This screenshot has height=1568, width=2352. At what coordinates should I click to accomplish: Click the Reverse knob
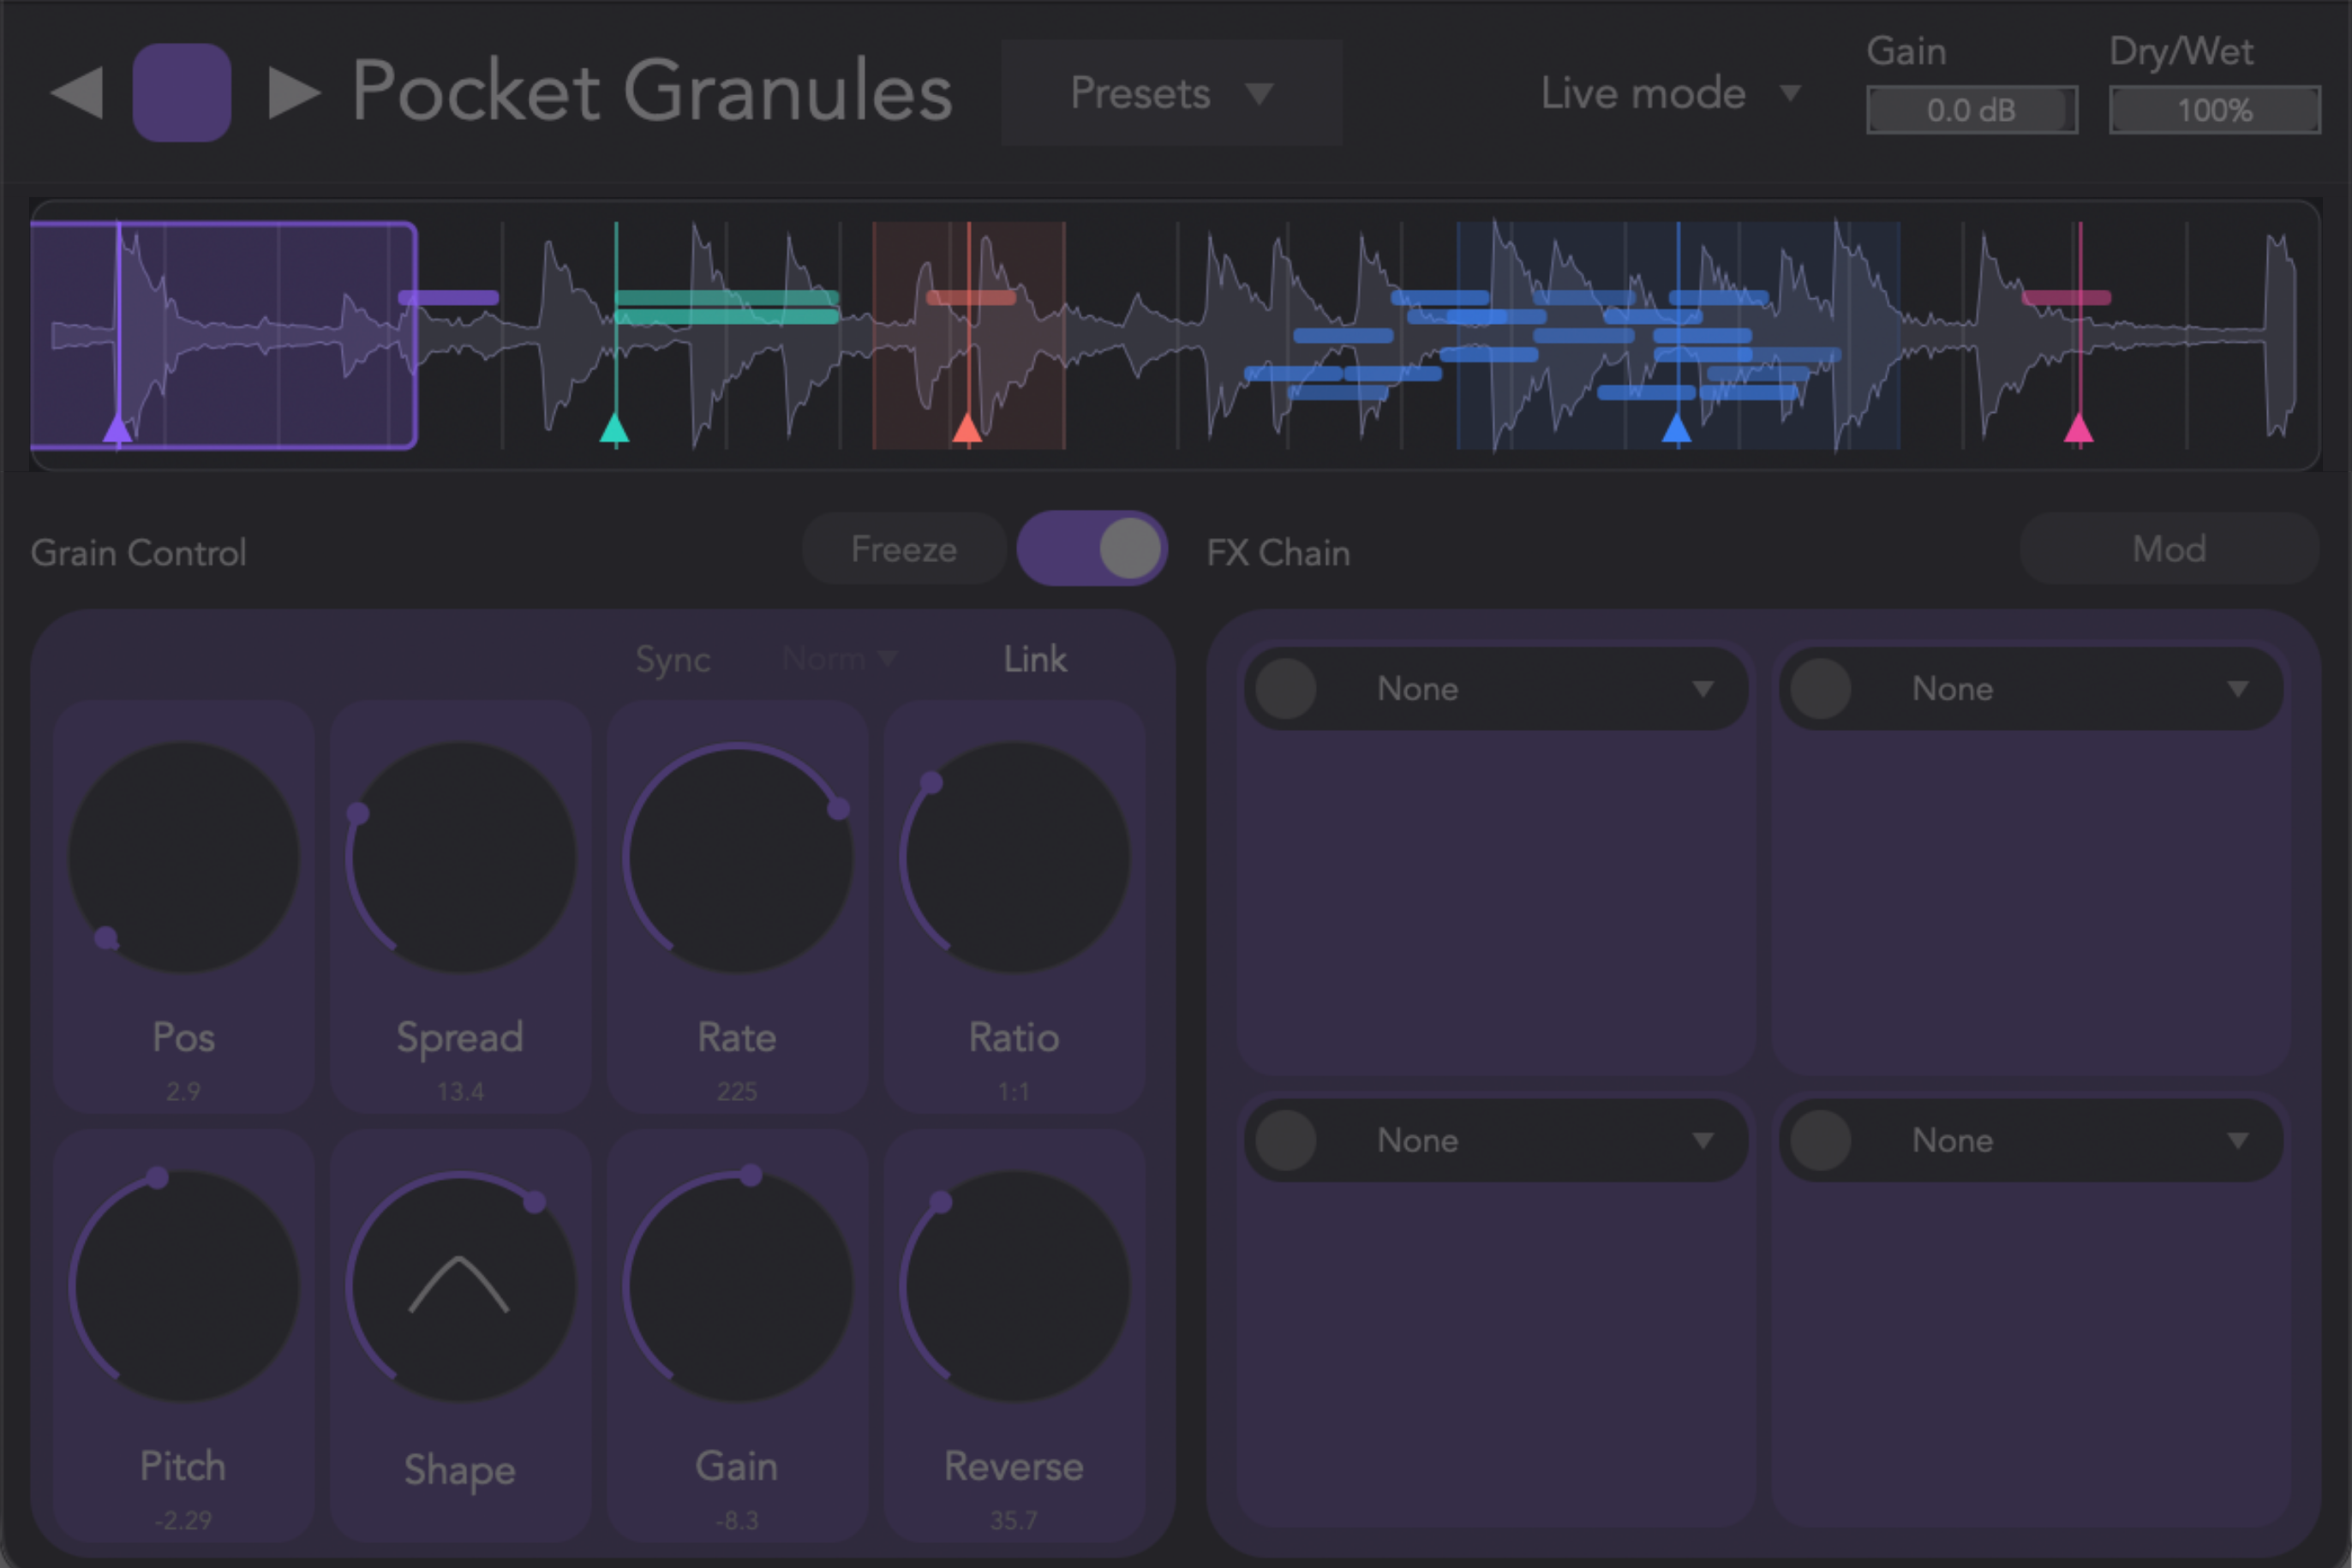point(1014,1286)
